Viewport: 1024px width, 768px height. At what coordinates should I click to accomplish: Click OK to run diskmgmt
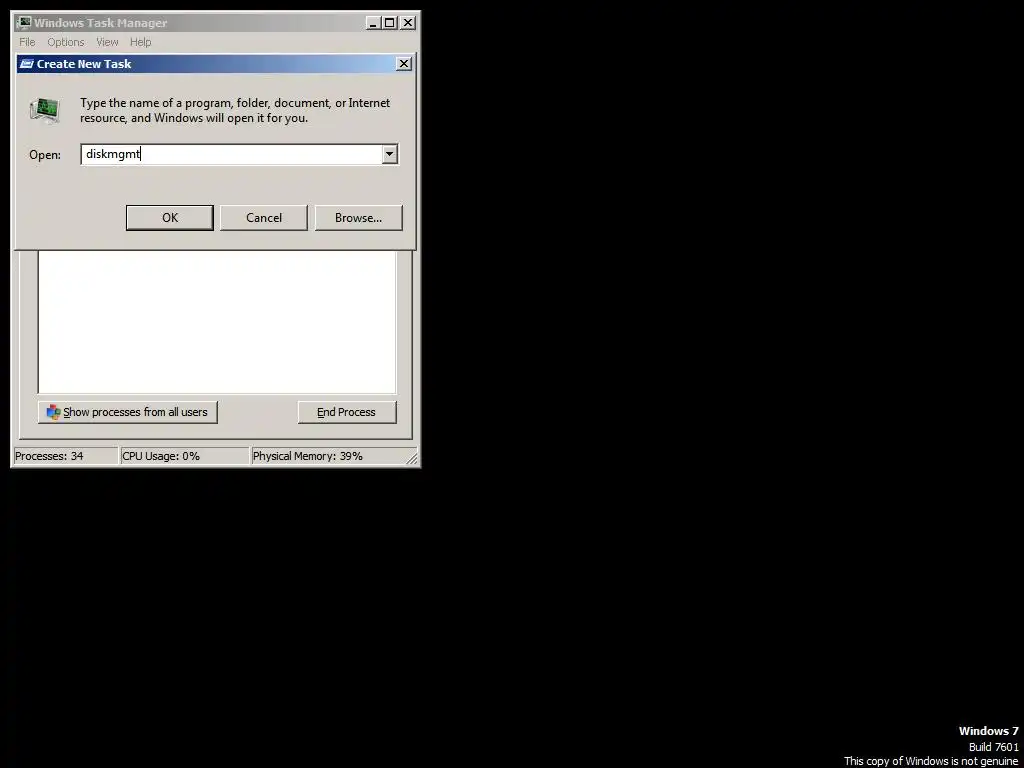tap(170, 217)
